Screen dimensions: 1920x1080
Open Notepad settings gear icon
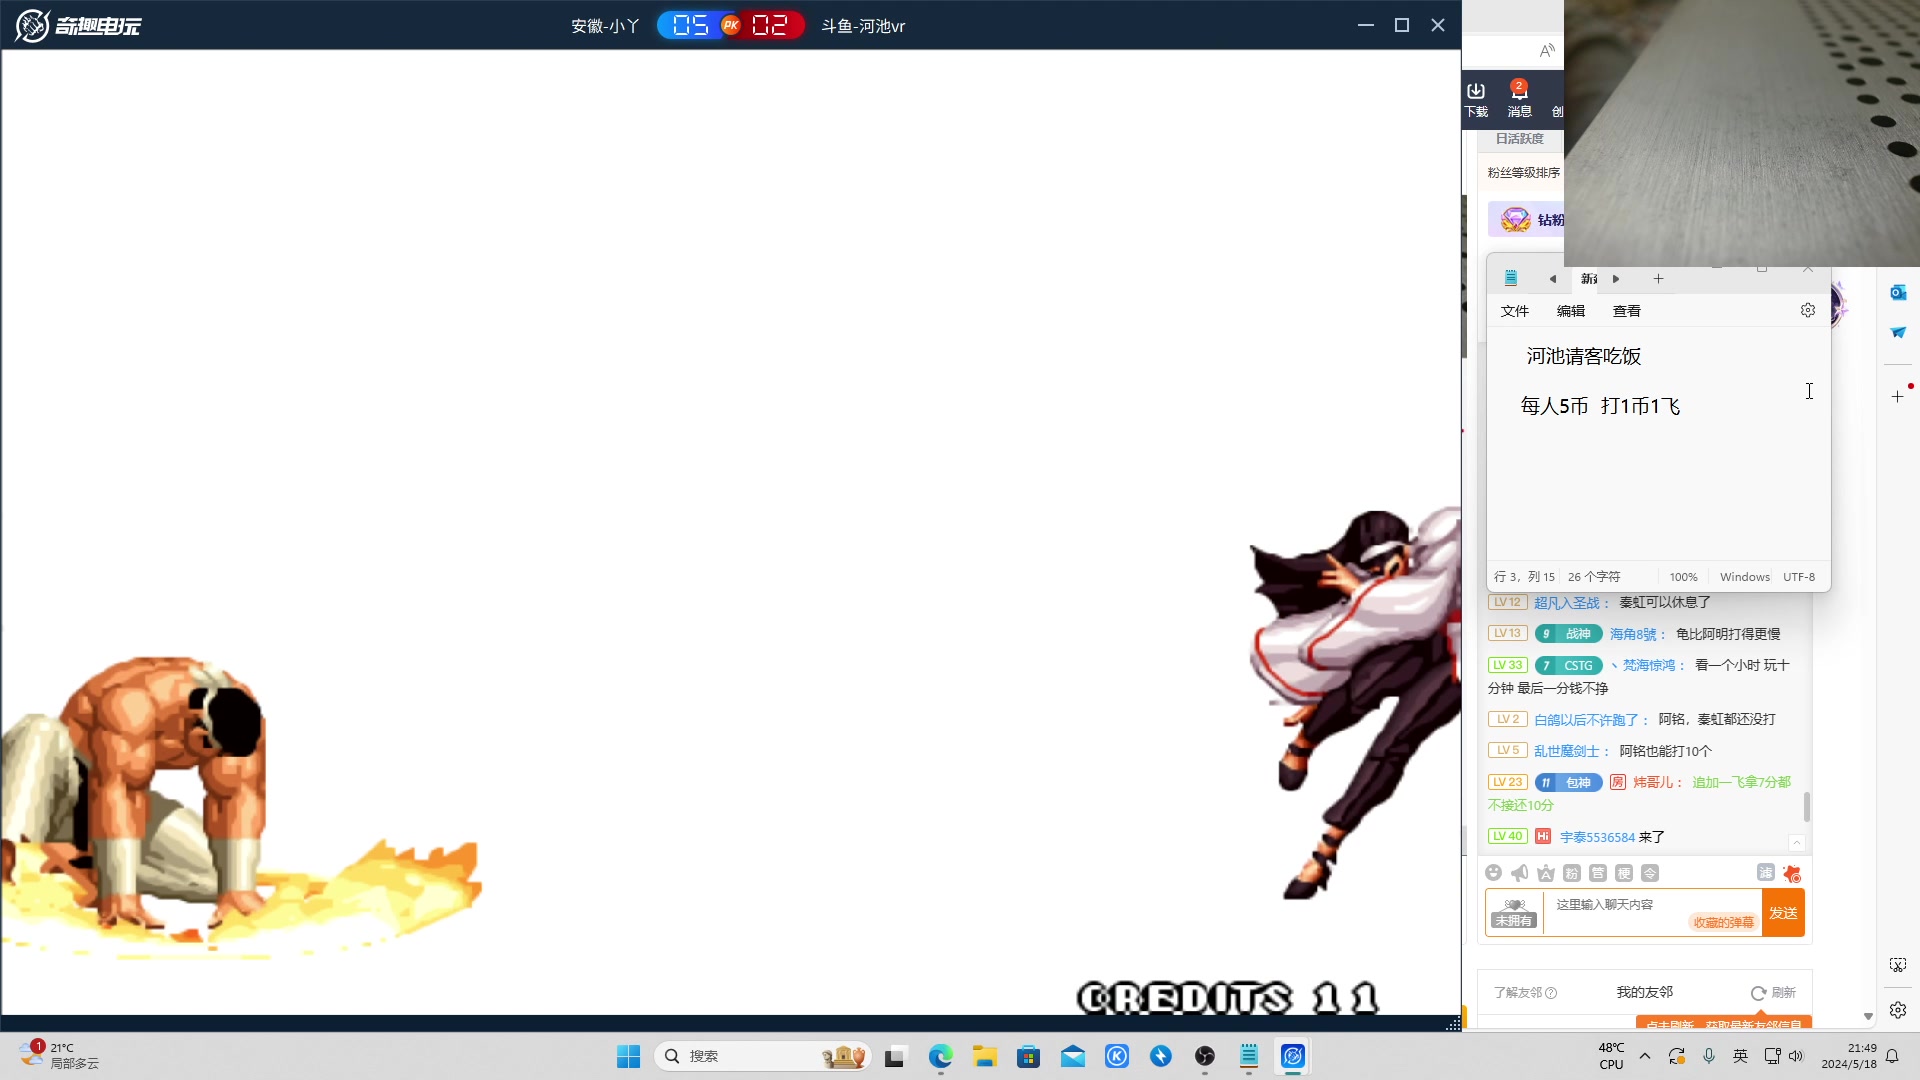tap(1807, 310)
